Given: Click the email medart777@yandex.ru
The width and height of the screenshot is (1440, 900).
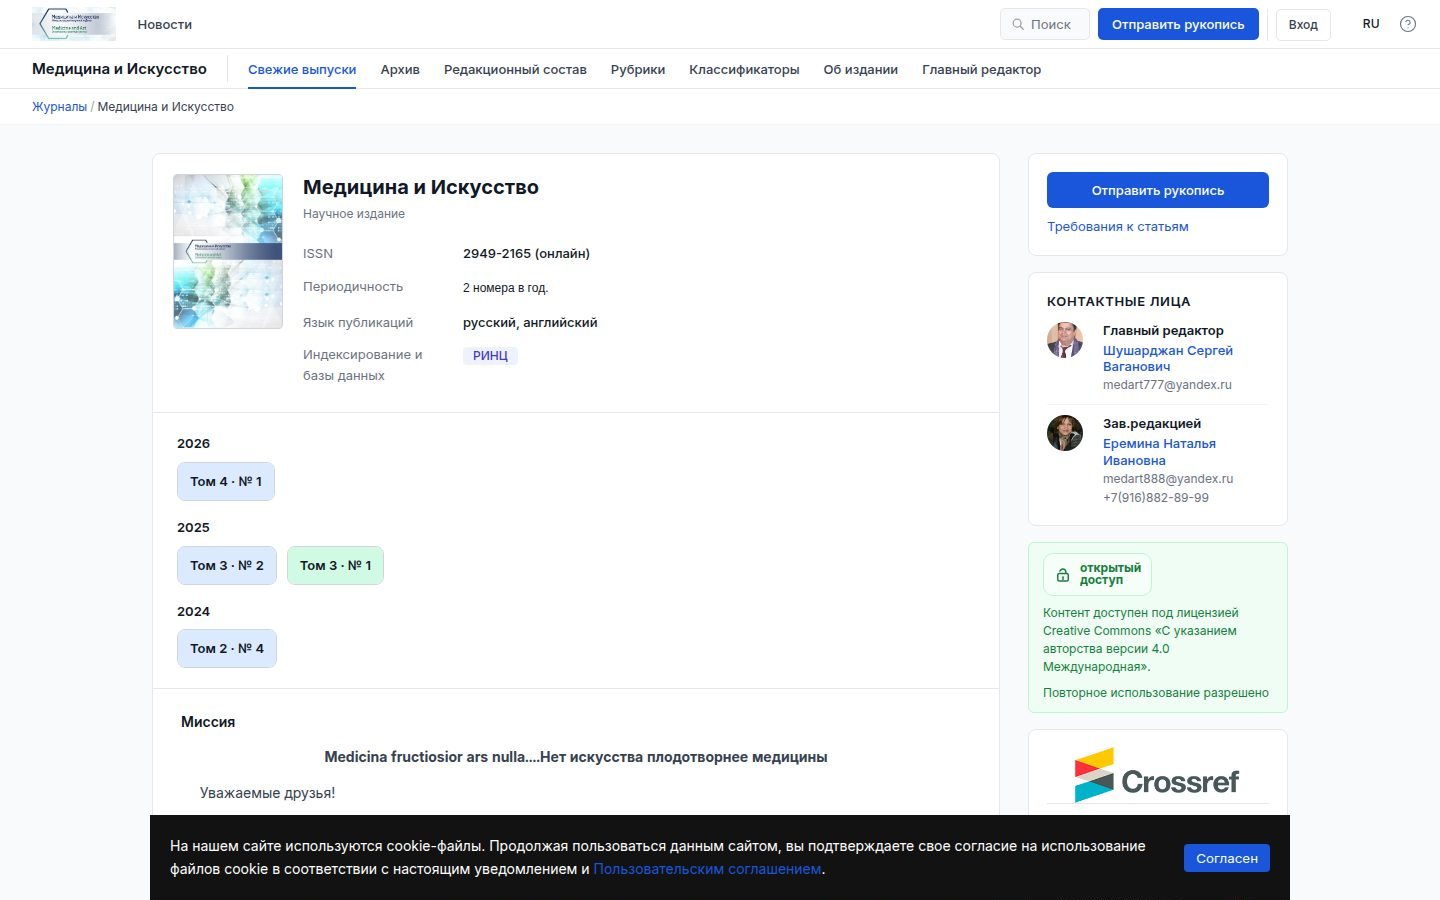Looking at the screenshot, I should coord(1167,385).
